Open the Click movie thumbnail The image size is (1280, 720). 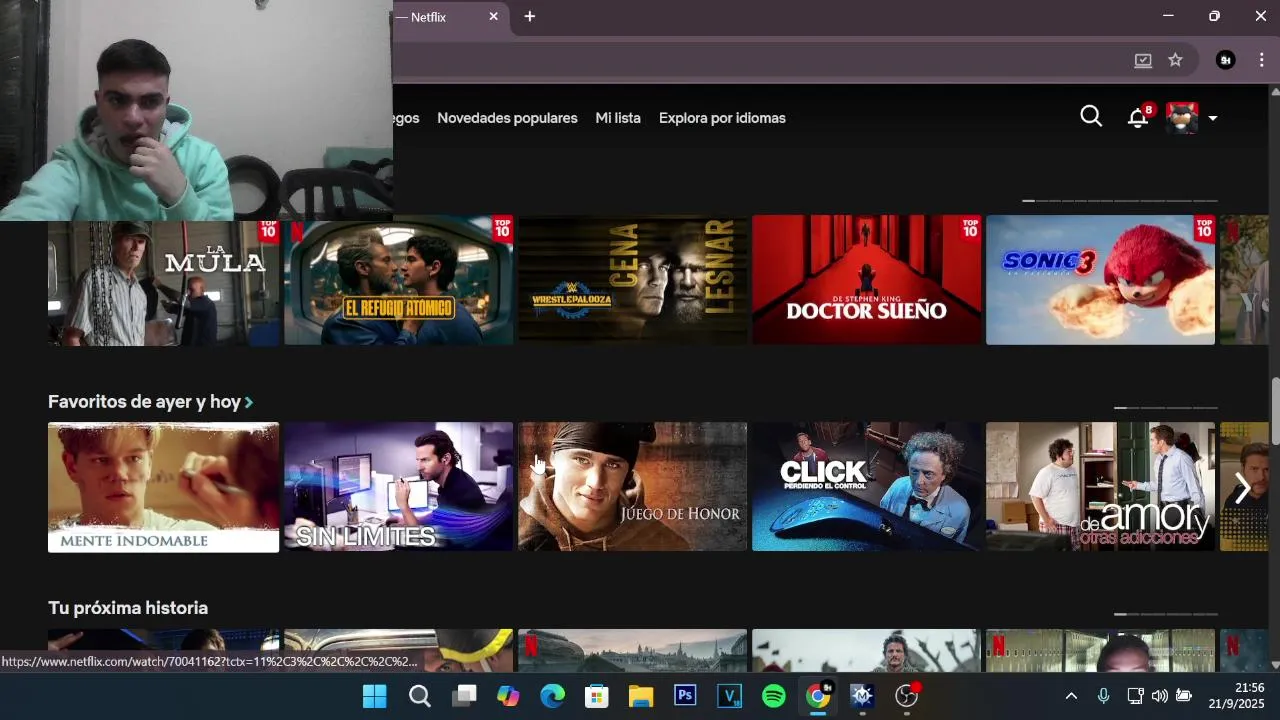[x=866, y=487]
